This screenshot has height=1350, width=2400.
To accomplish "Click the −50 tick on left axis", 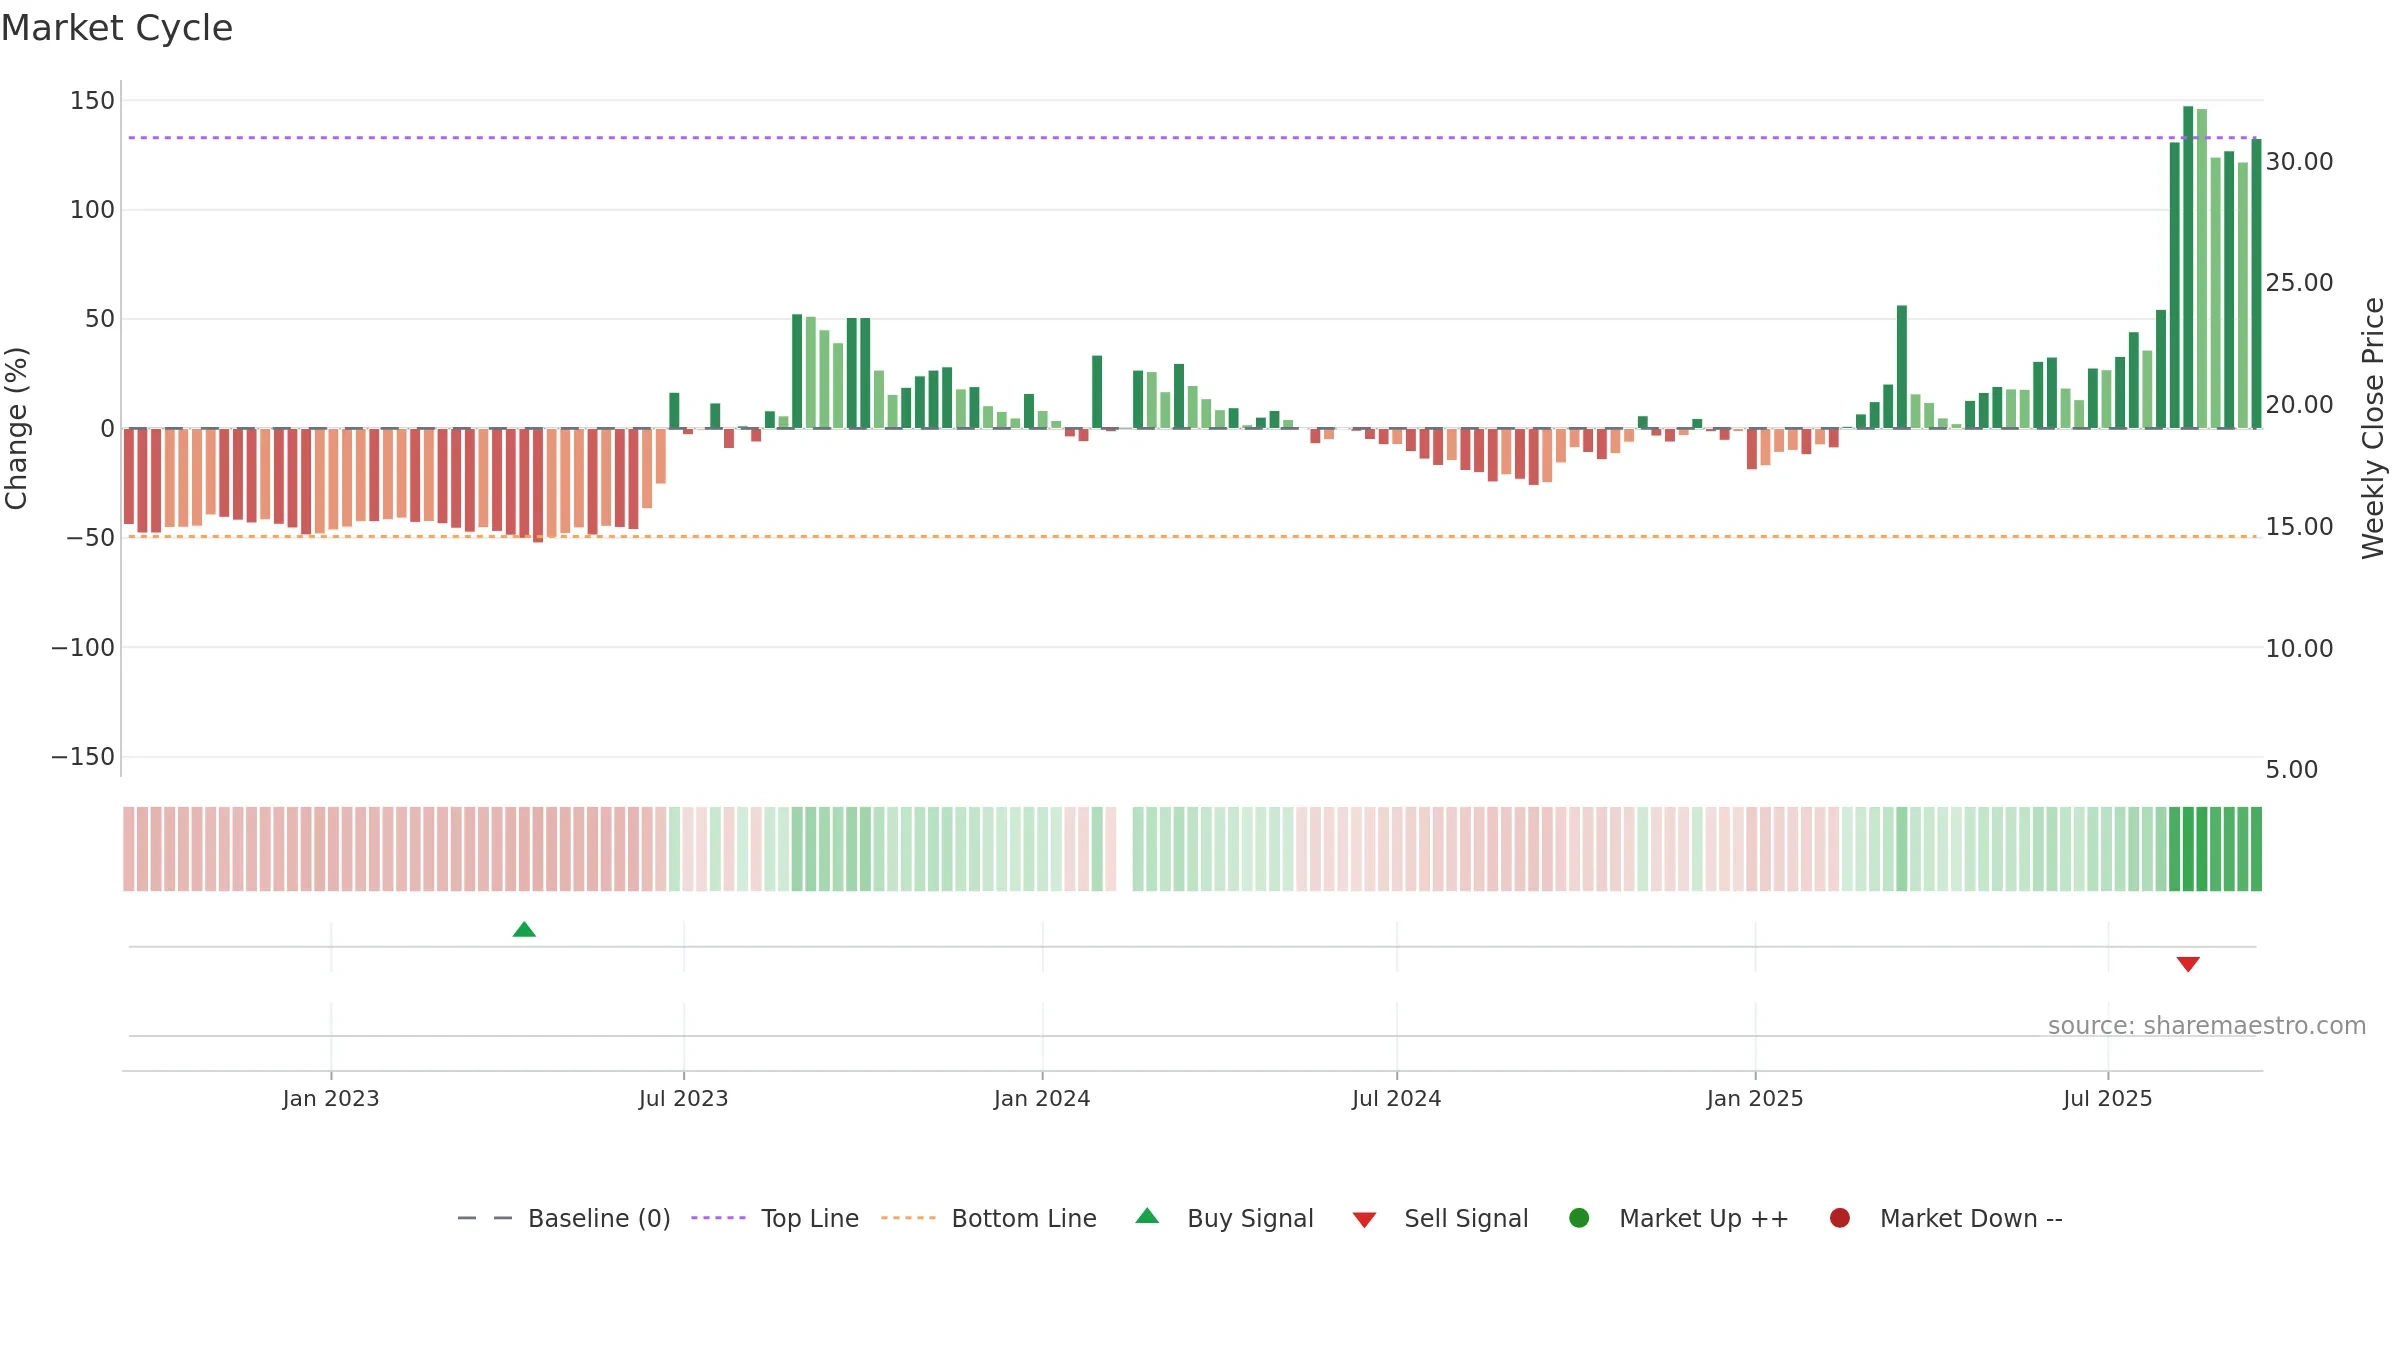I will point(90,538).
